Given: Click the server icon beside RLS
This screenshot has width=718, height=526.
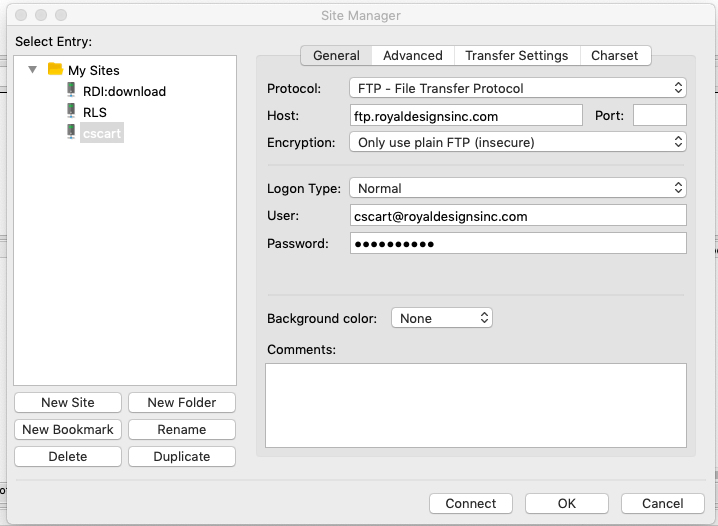Looking at the screenshot, I should pos(71,110).
